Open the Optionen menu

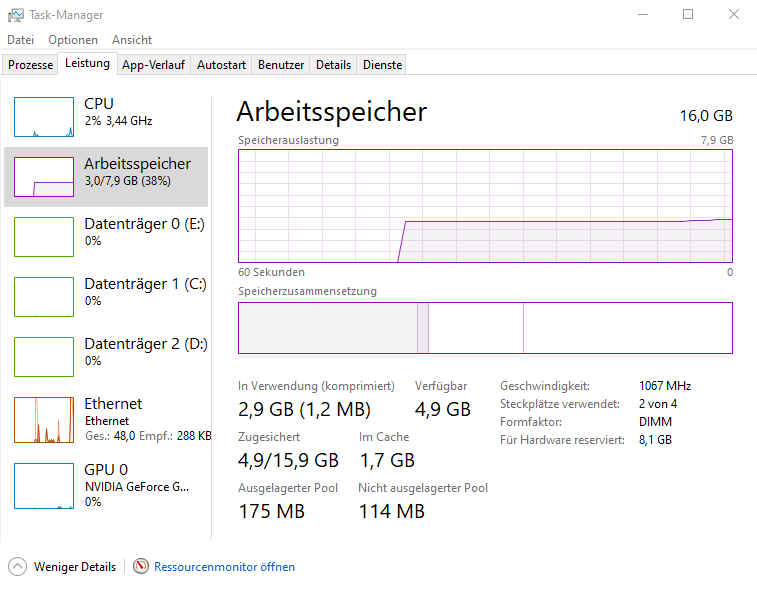[x=73, y=40]
